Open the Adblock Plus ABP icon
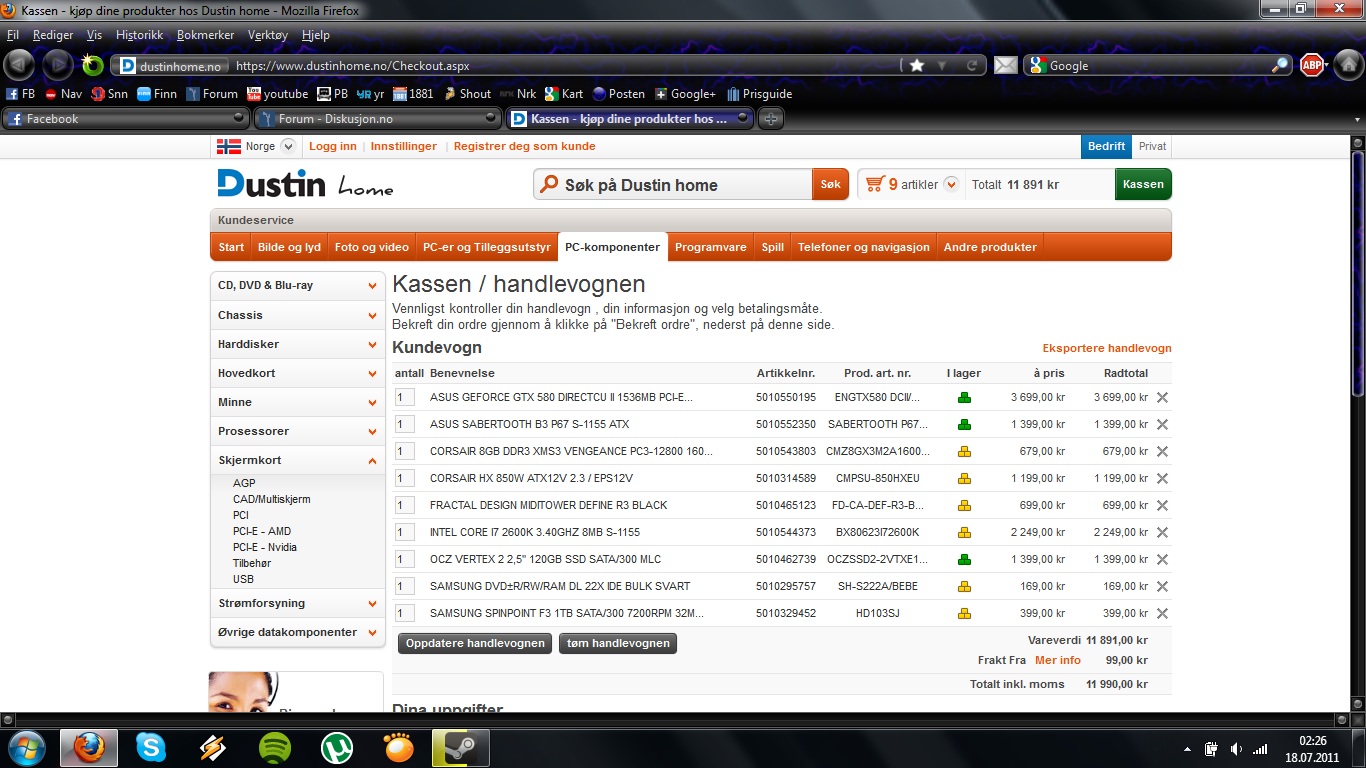This screenshot has width=1366, height=768. (x=1312, y=65)
